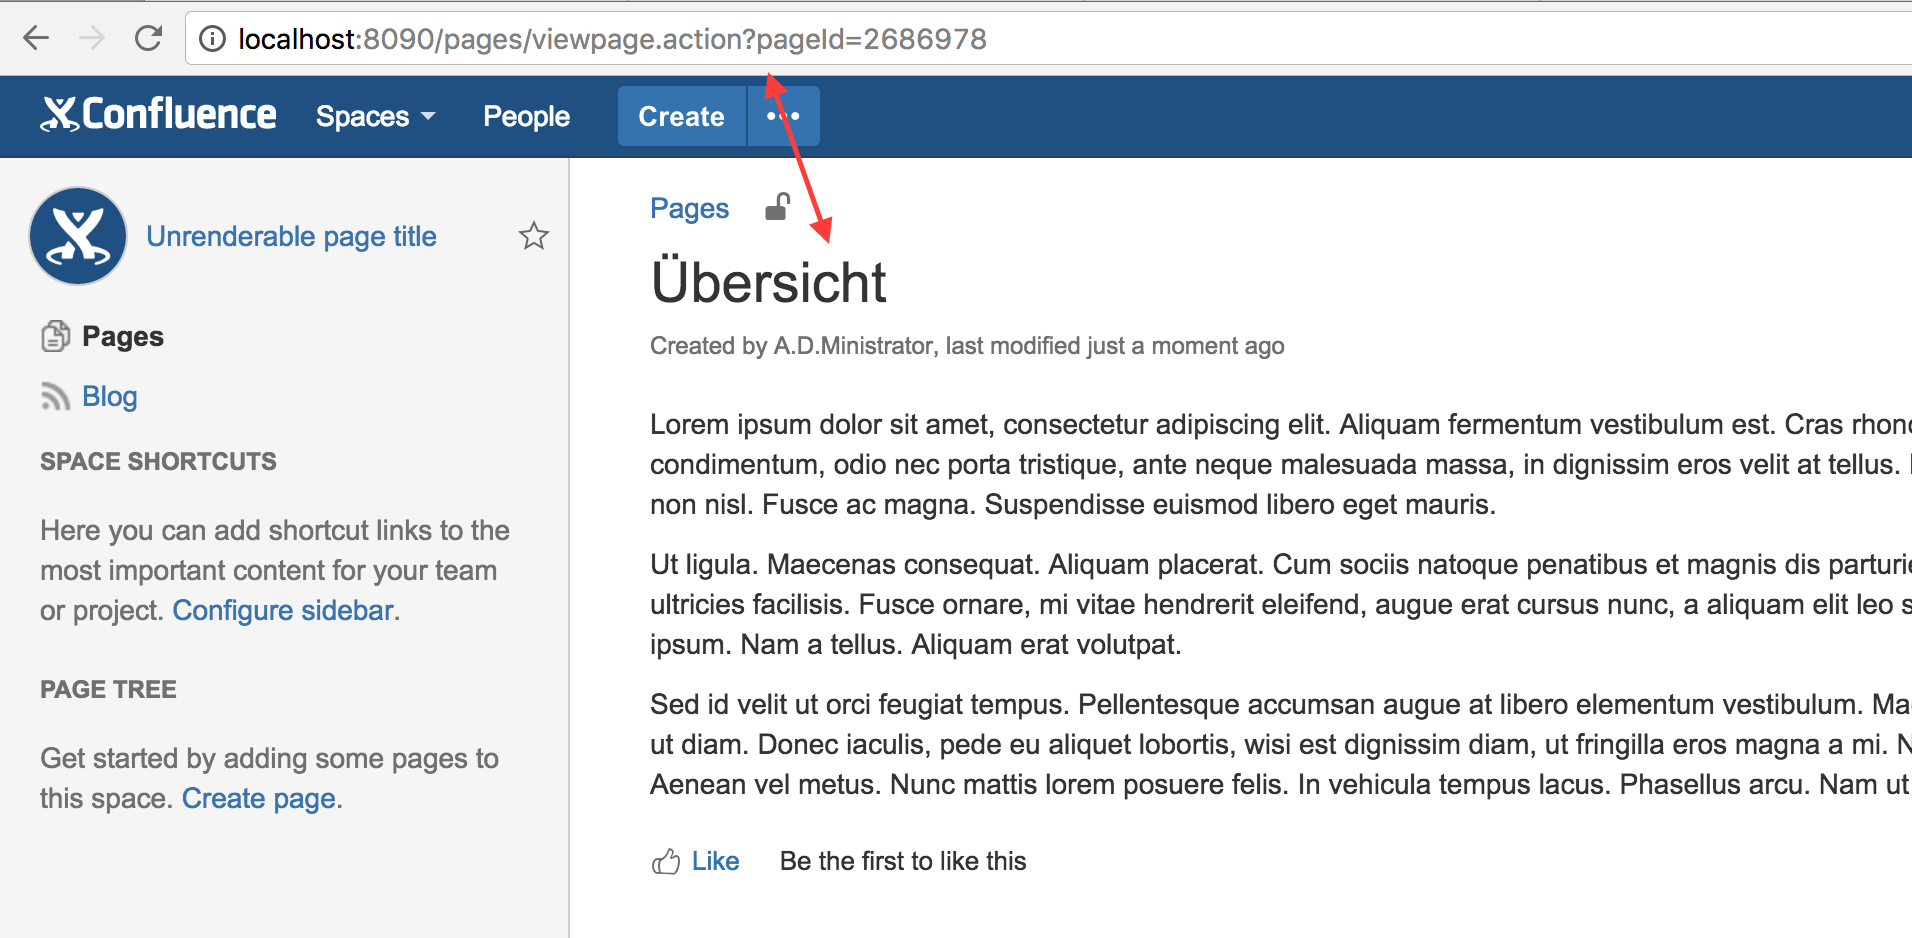Click the thumbs-up Like icon
The height and width of the screenshot is (938, 1912).
[665, 861]
